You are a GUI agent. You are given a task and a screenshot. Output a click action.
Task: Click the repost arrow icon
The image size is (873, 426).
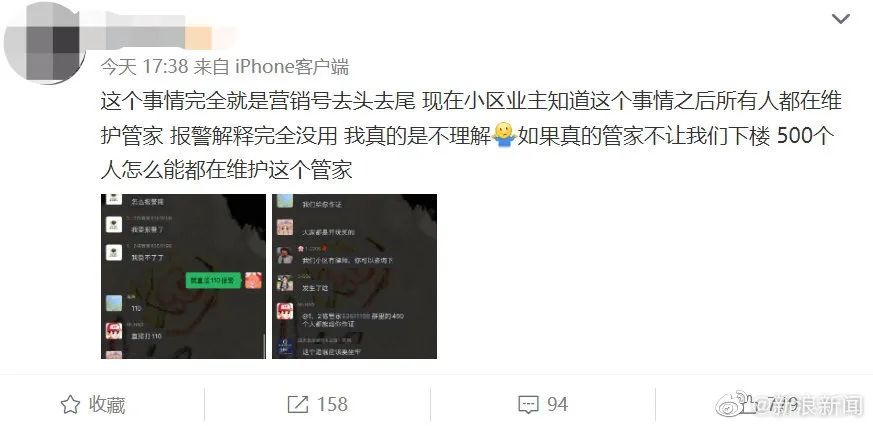pyautogui.click(x=298, y=405)
